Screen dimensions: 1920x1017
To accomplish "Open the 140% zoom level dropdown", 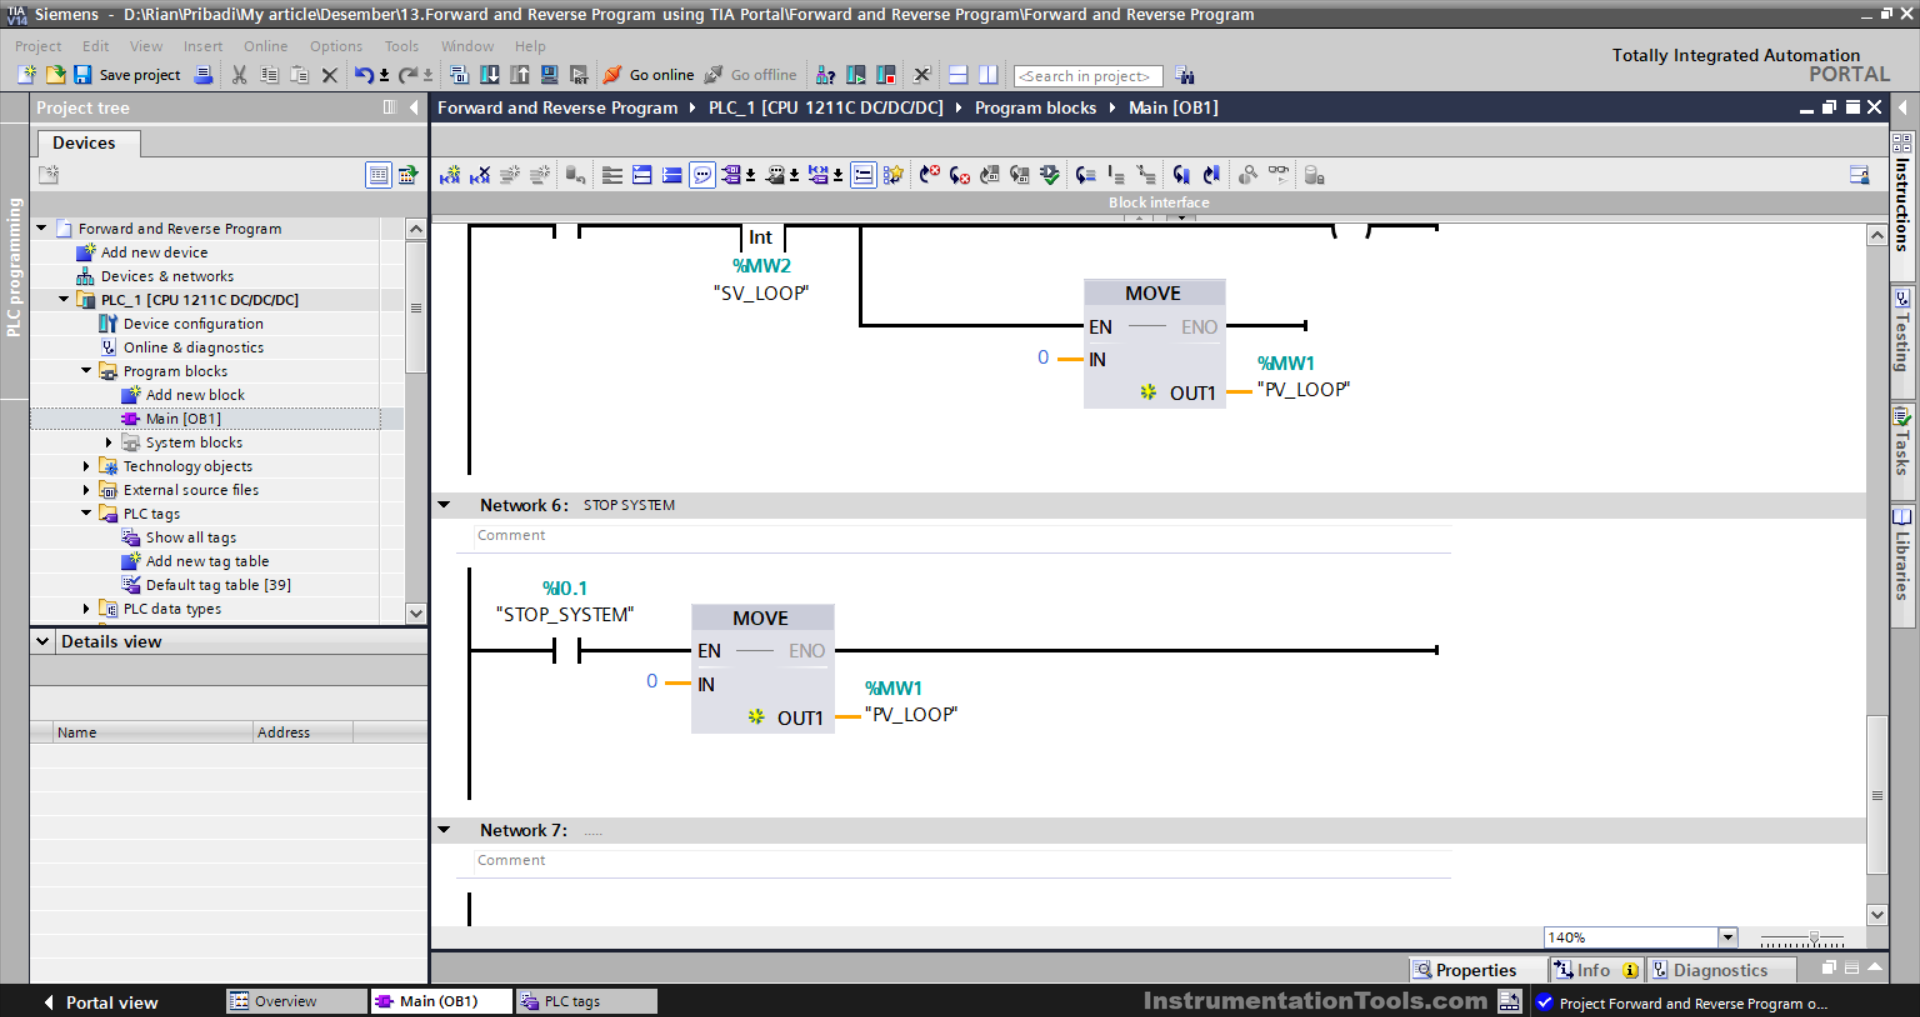I will tap(1727, 937).
